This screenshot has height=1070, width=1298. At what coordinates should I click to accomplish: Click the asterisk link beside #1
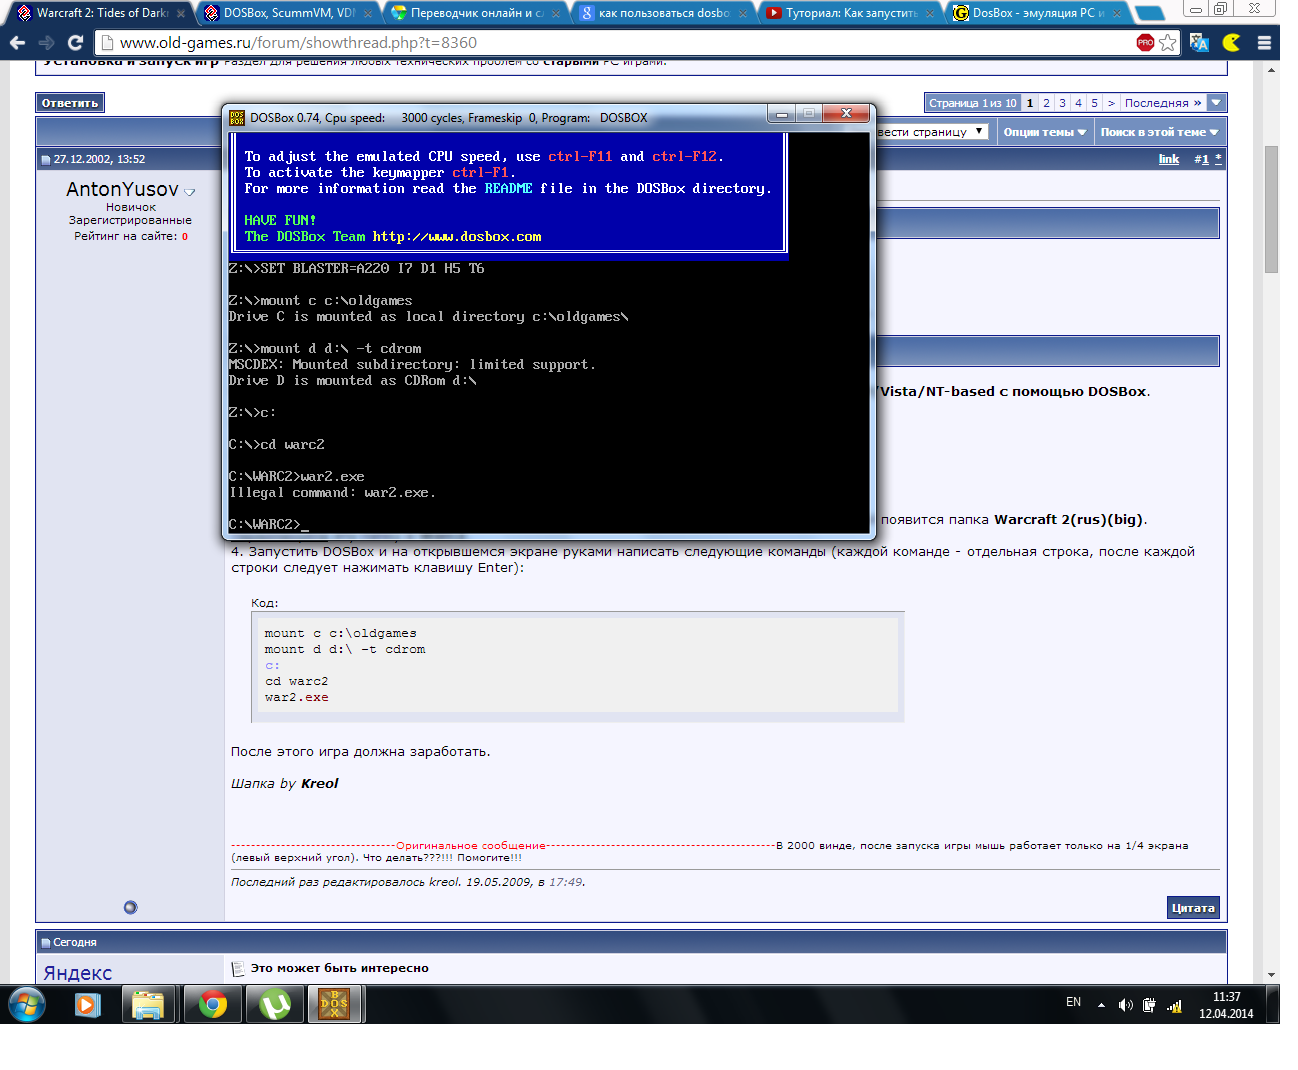tap(1218, 158)
